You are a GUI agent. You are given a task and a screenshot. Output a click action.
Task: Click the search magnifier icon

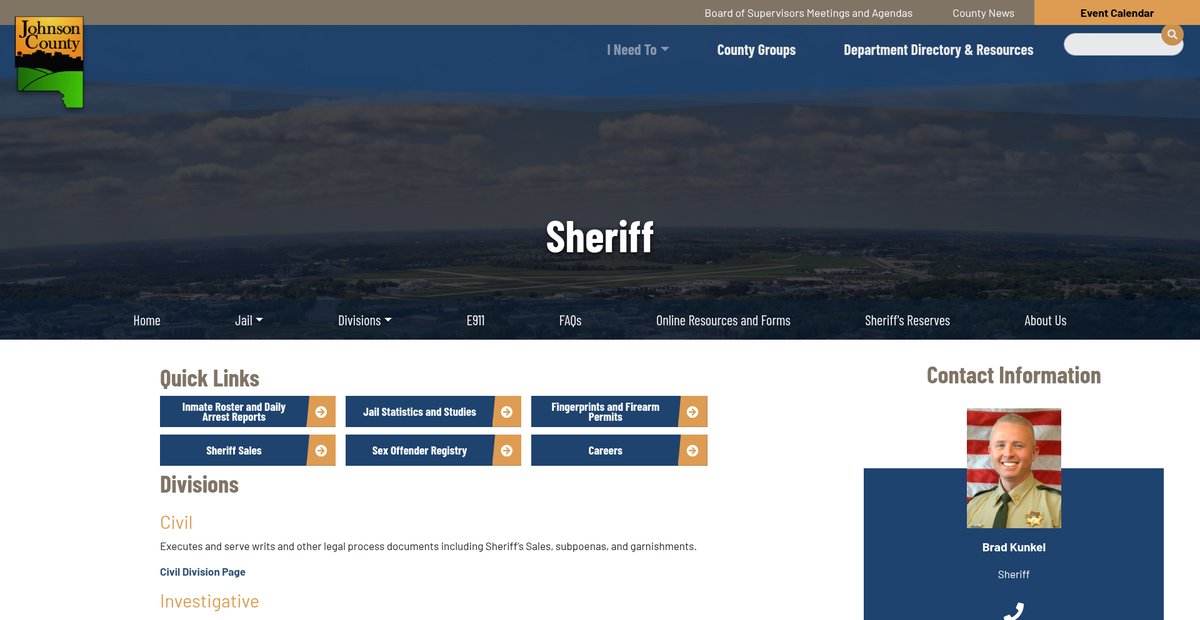point(1172,35)
